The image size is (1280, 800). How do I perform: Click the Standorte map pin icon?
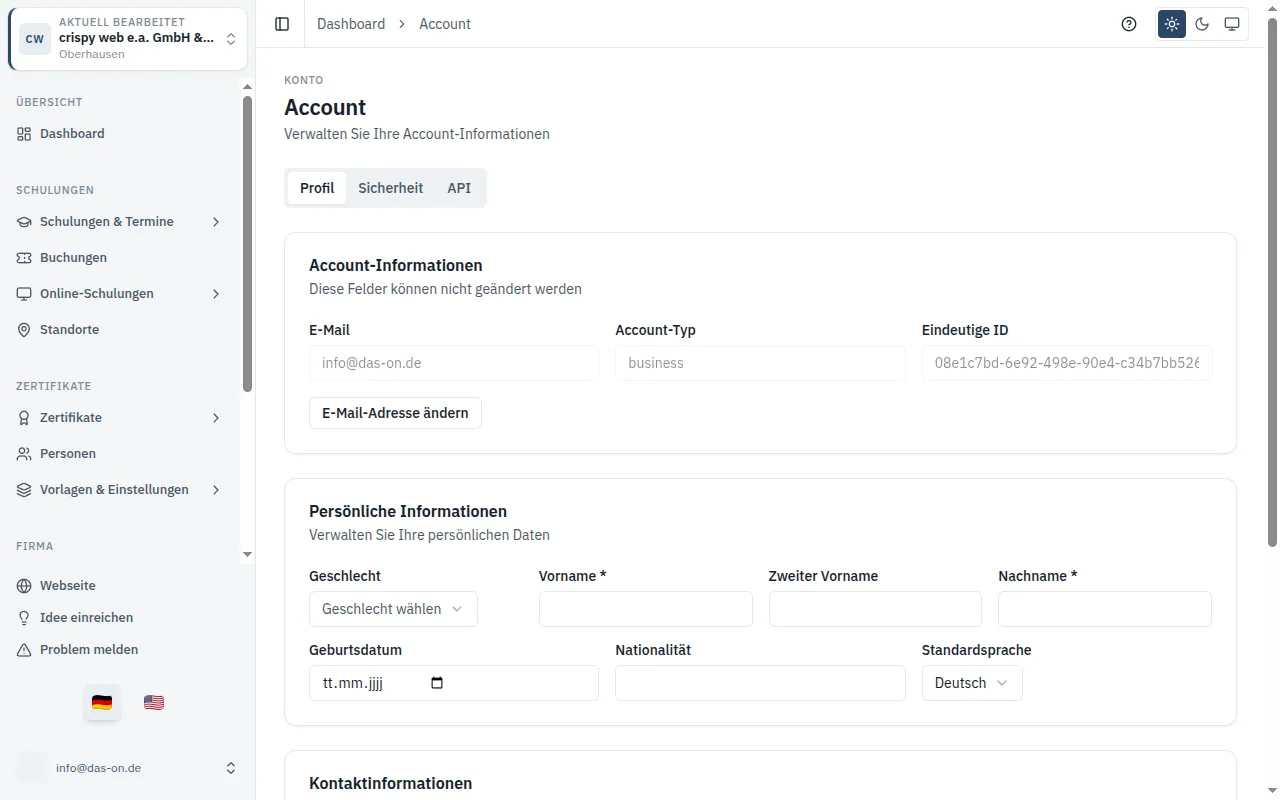pos(24,330)
